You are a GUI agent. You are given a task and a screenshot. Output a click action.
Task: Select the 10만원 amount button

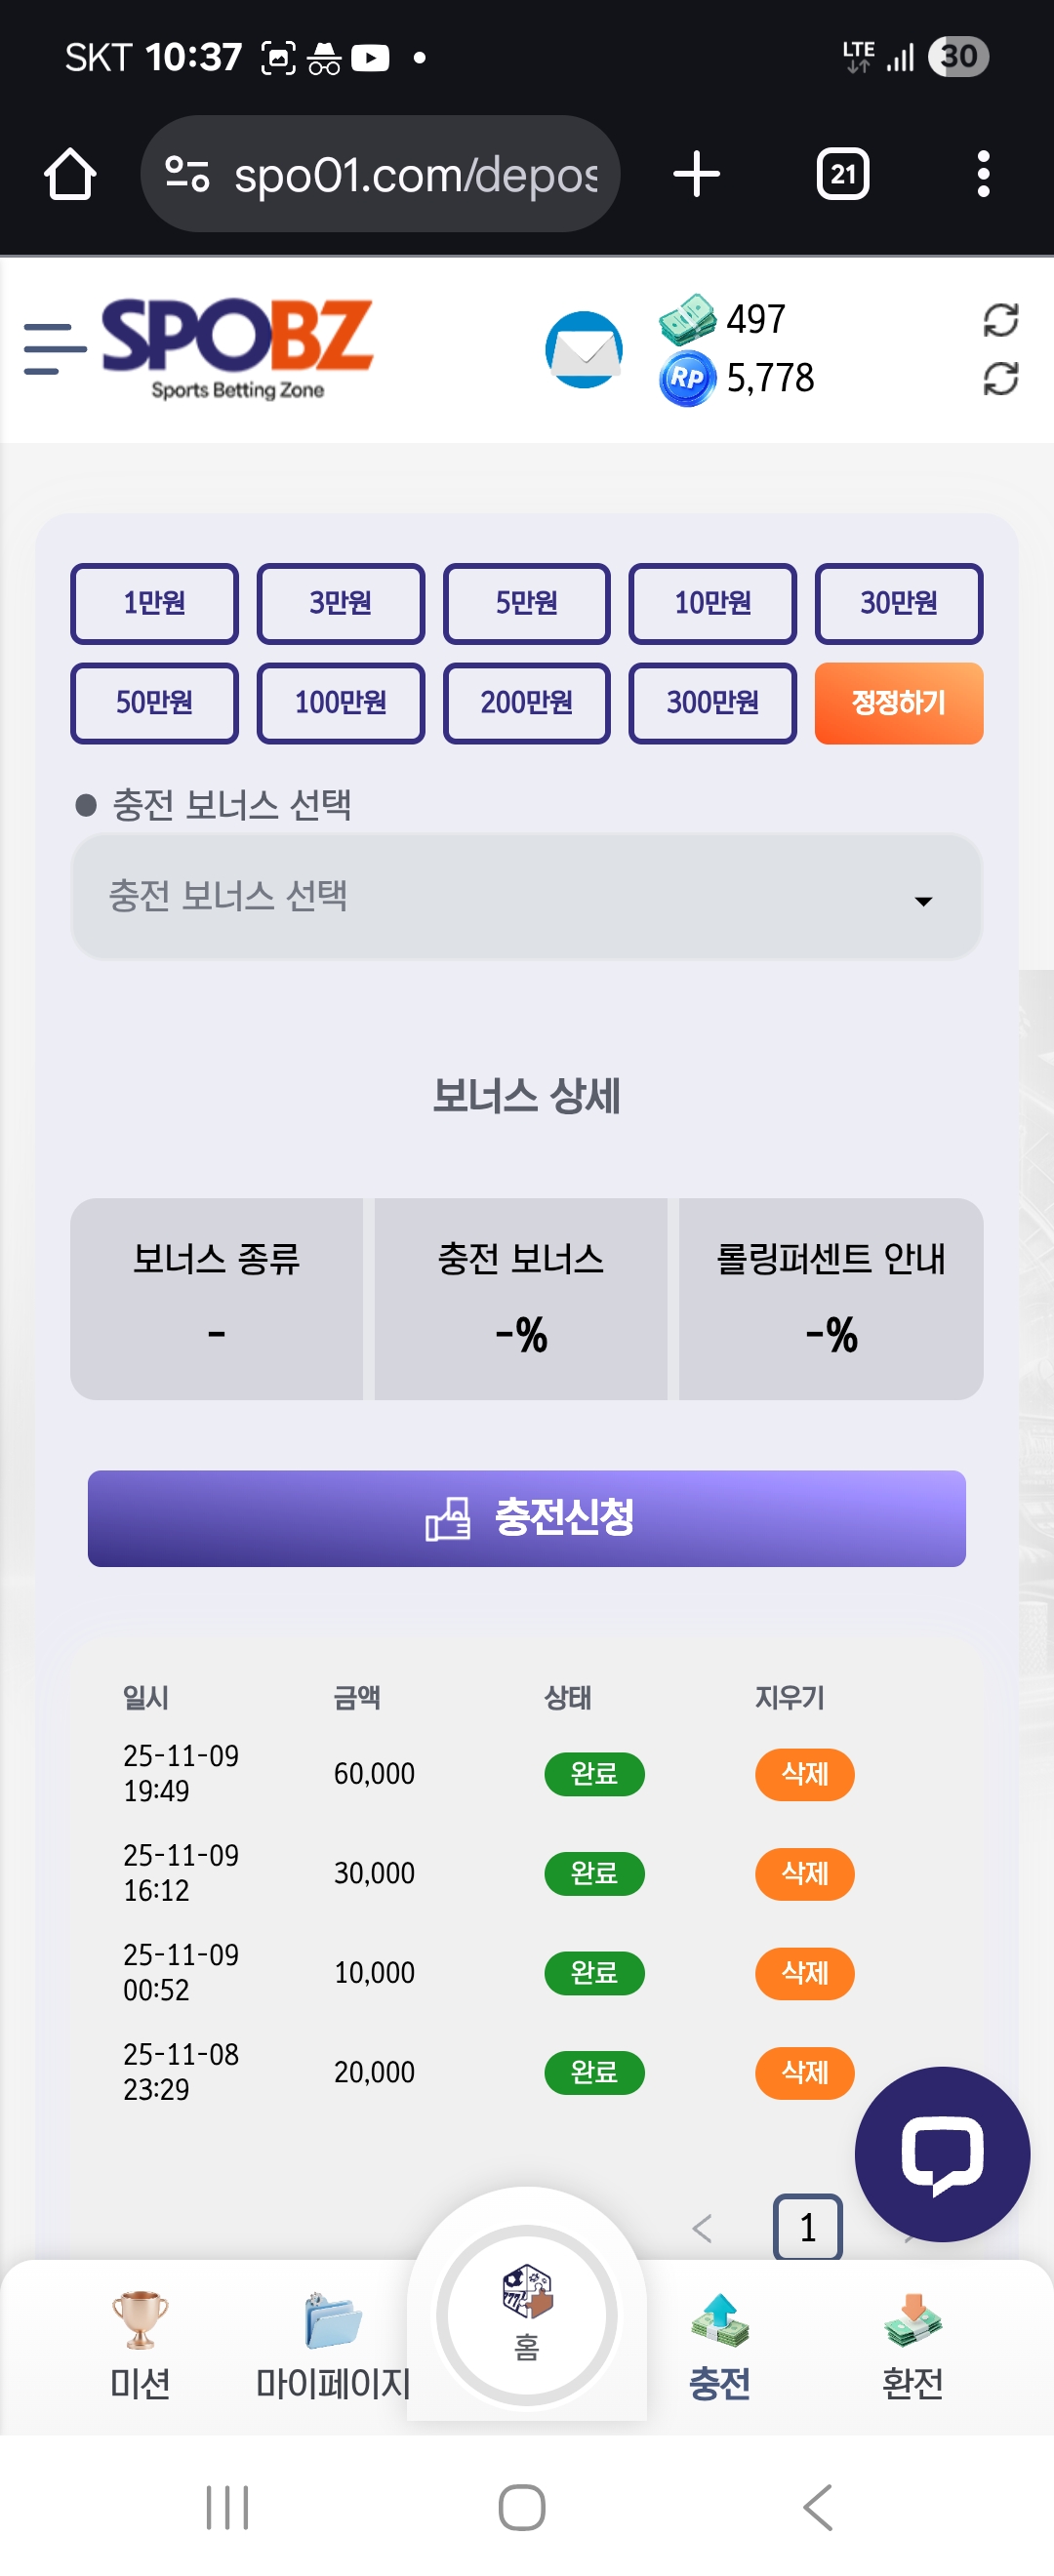point(712,603)
